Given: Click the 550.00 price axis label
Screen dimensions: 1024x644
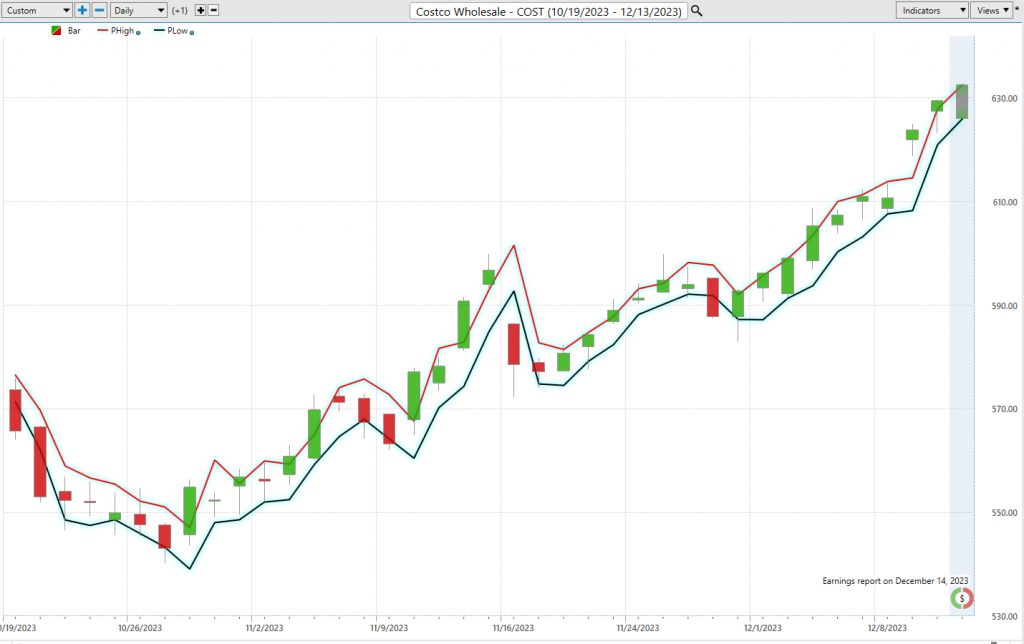Looking at the screenshot, I should (1004, 513).
